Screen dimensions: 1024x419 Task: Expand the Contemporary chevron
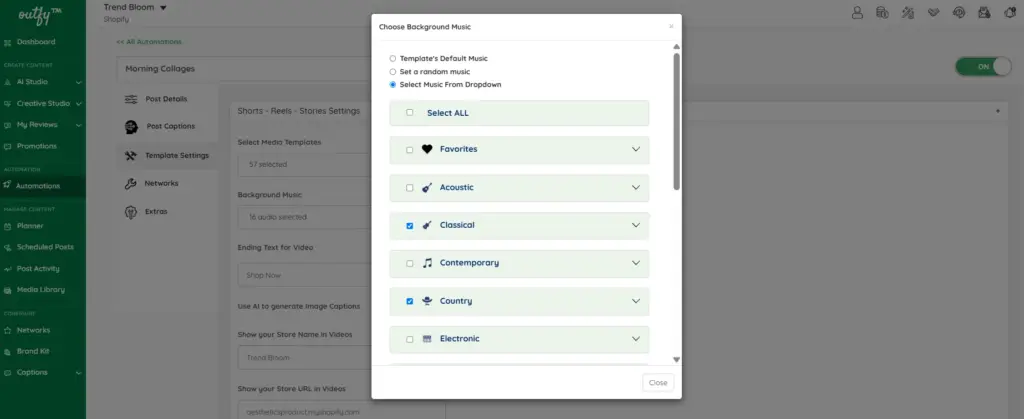(x=636, y=263)
